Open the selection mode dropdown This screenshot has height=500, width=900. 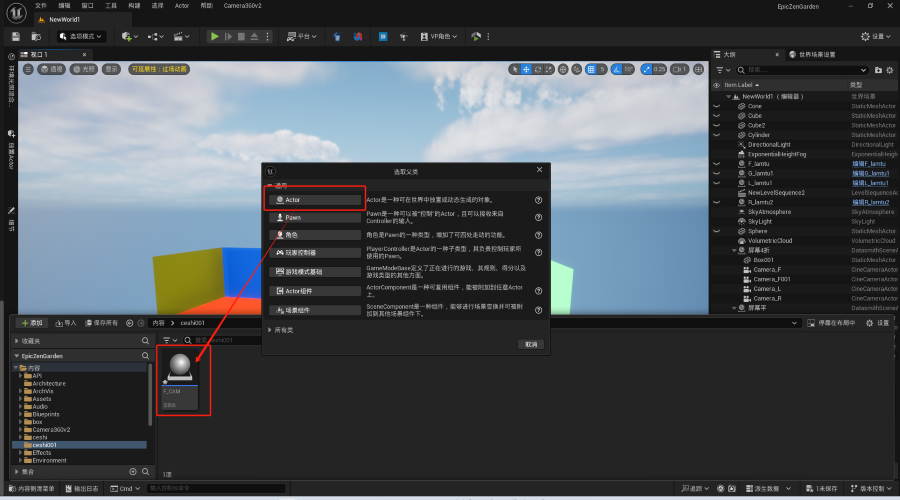pyautogui.click(x=80, y=37)
